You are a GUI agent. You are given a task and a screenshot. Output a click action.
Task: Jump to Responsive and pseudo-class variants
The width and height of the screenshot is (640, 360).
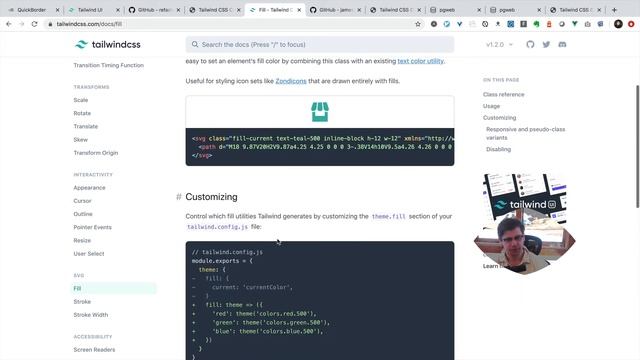point(526,133)
